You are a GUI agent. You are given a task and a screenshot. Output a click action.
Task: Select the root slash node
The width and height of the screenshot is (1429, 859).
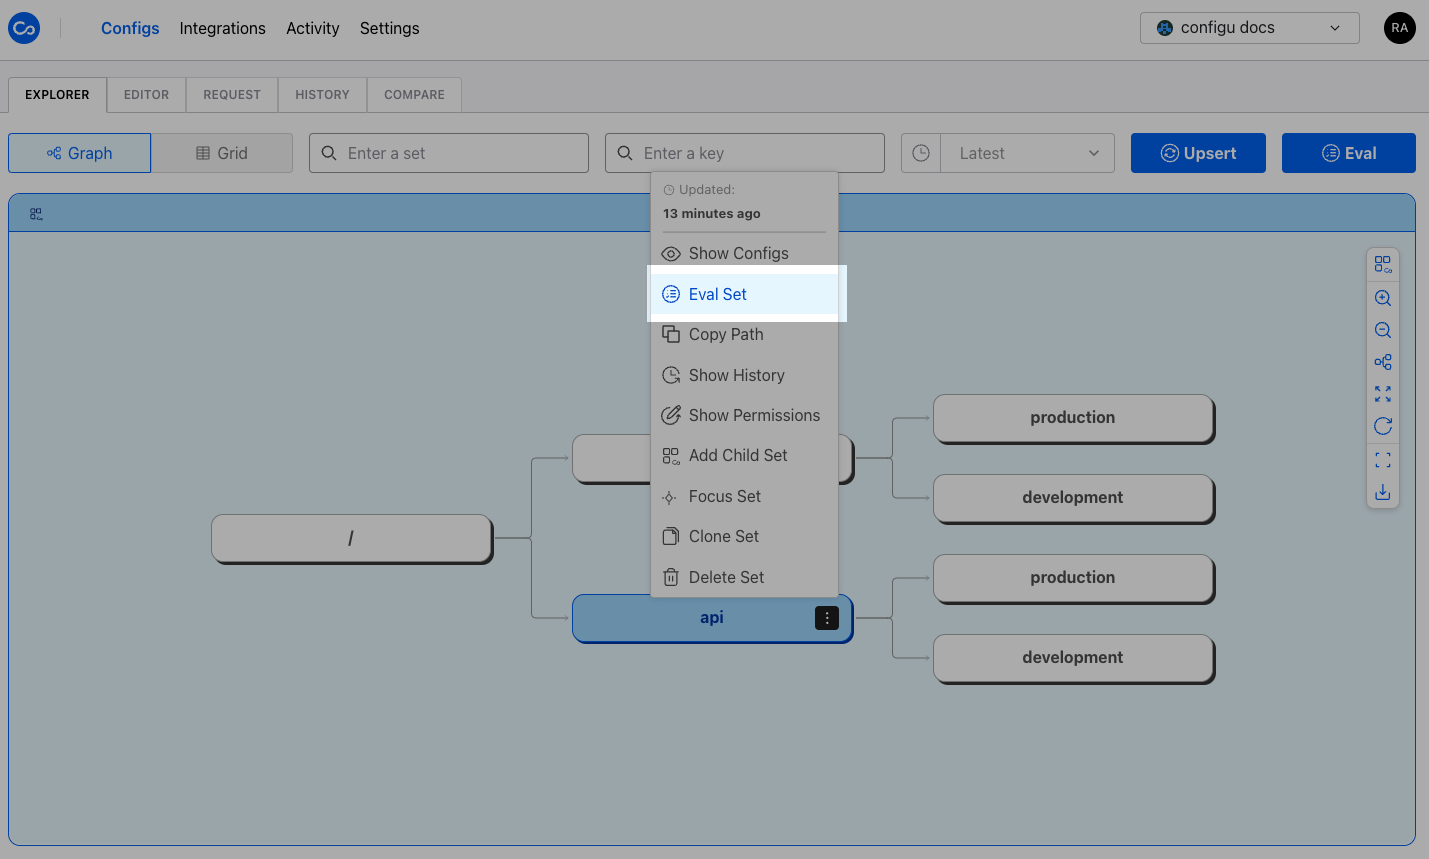[x=352, y=539]
